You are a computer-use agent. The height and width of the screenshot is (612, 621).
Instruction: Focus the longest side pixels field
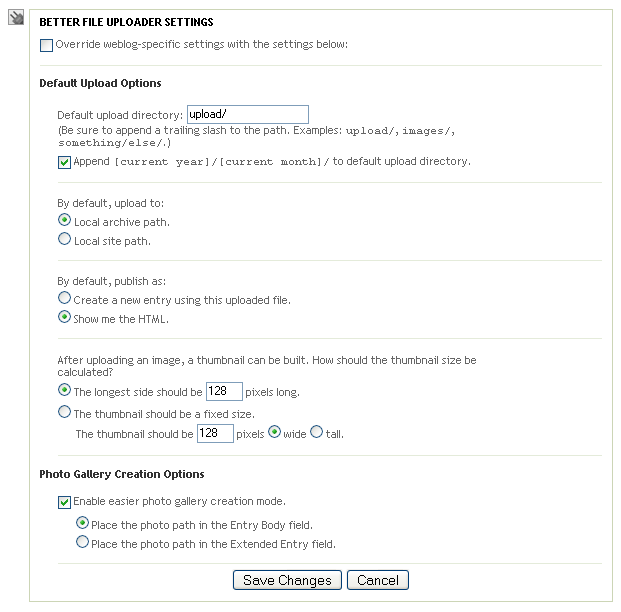click(x=224, y=391)
